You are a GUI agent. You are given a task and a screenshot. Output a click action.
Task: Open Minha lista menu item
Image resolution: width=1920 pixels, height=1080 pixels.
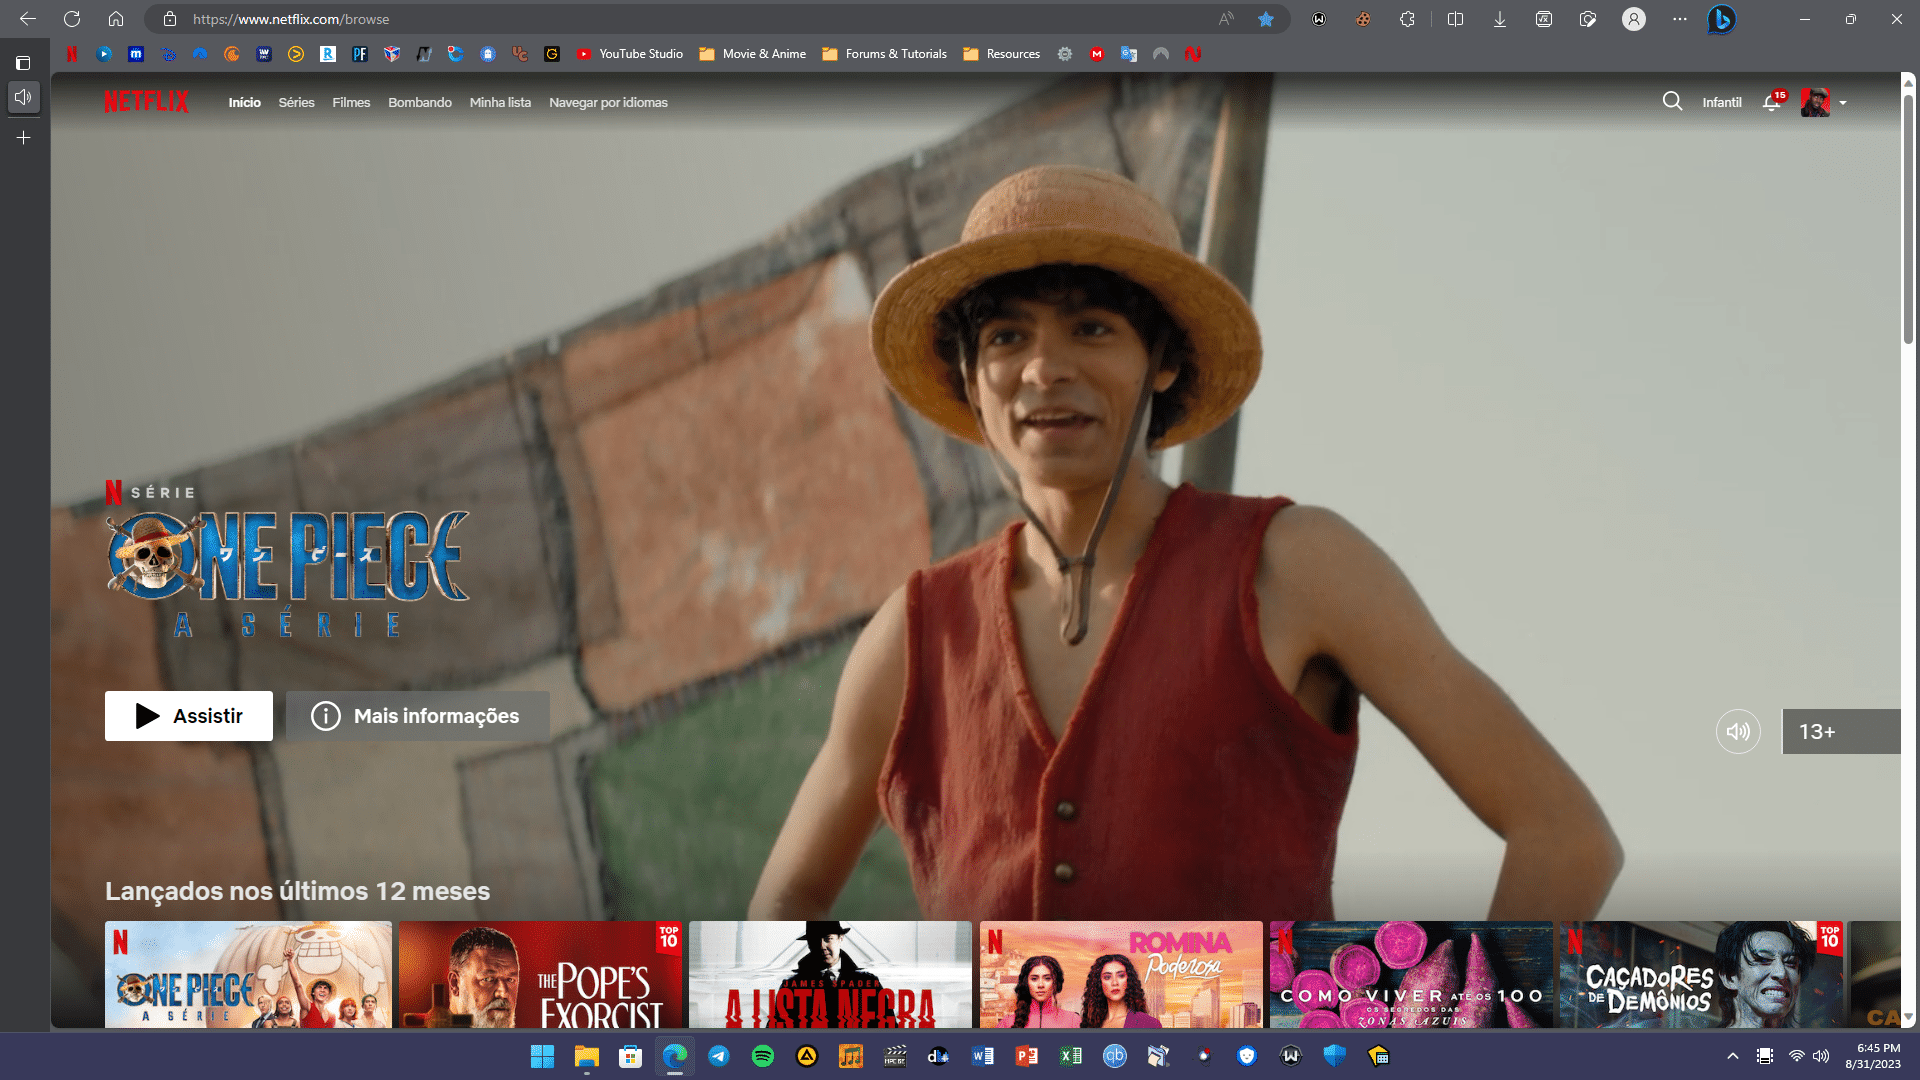[x=500, y=103]
